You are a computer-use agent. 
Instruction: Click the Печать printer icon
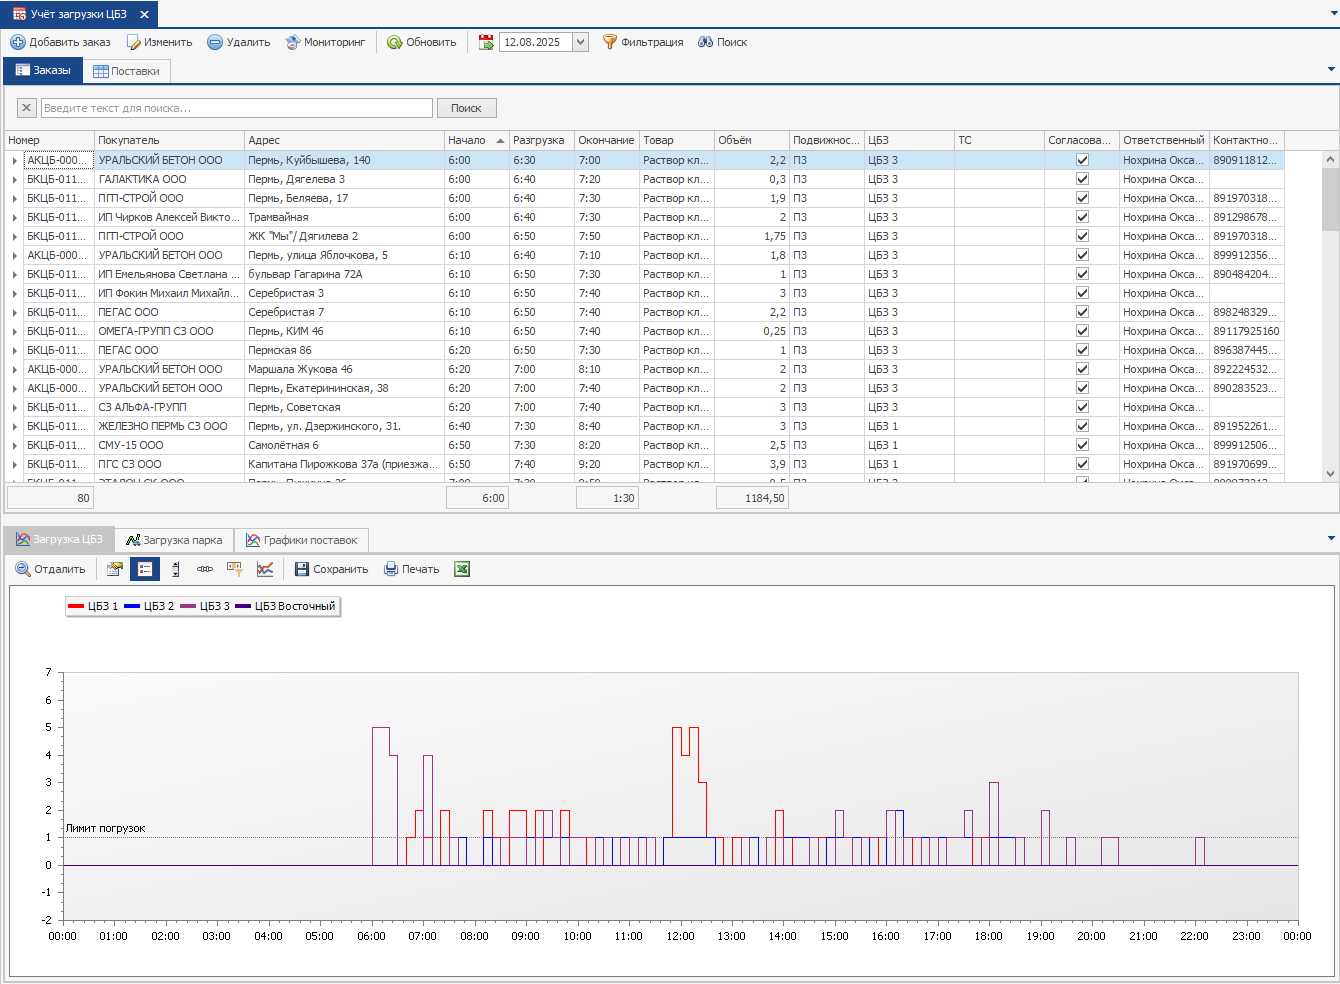(391, 569)
